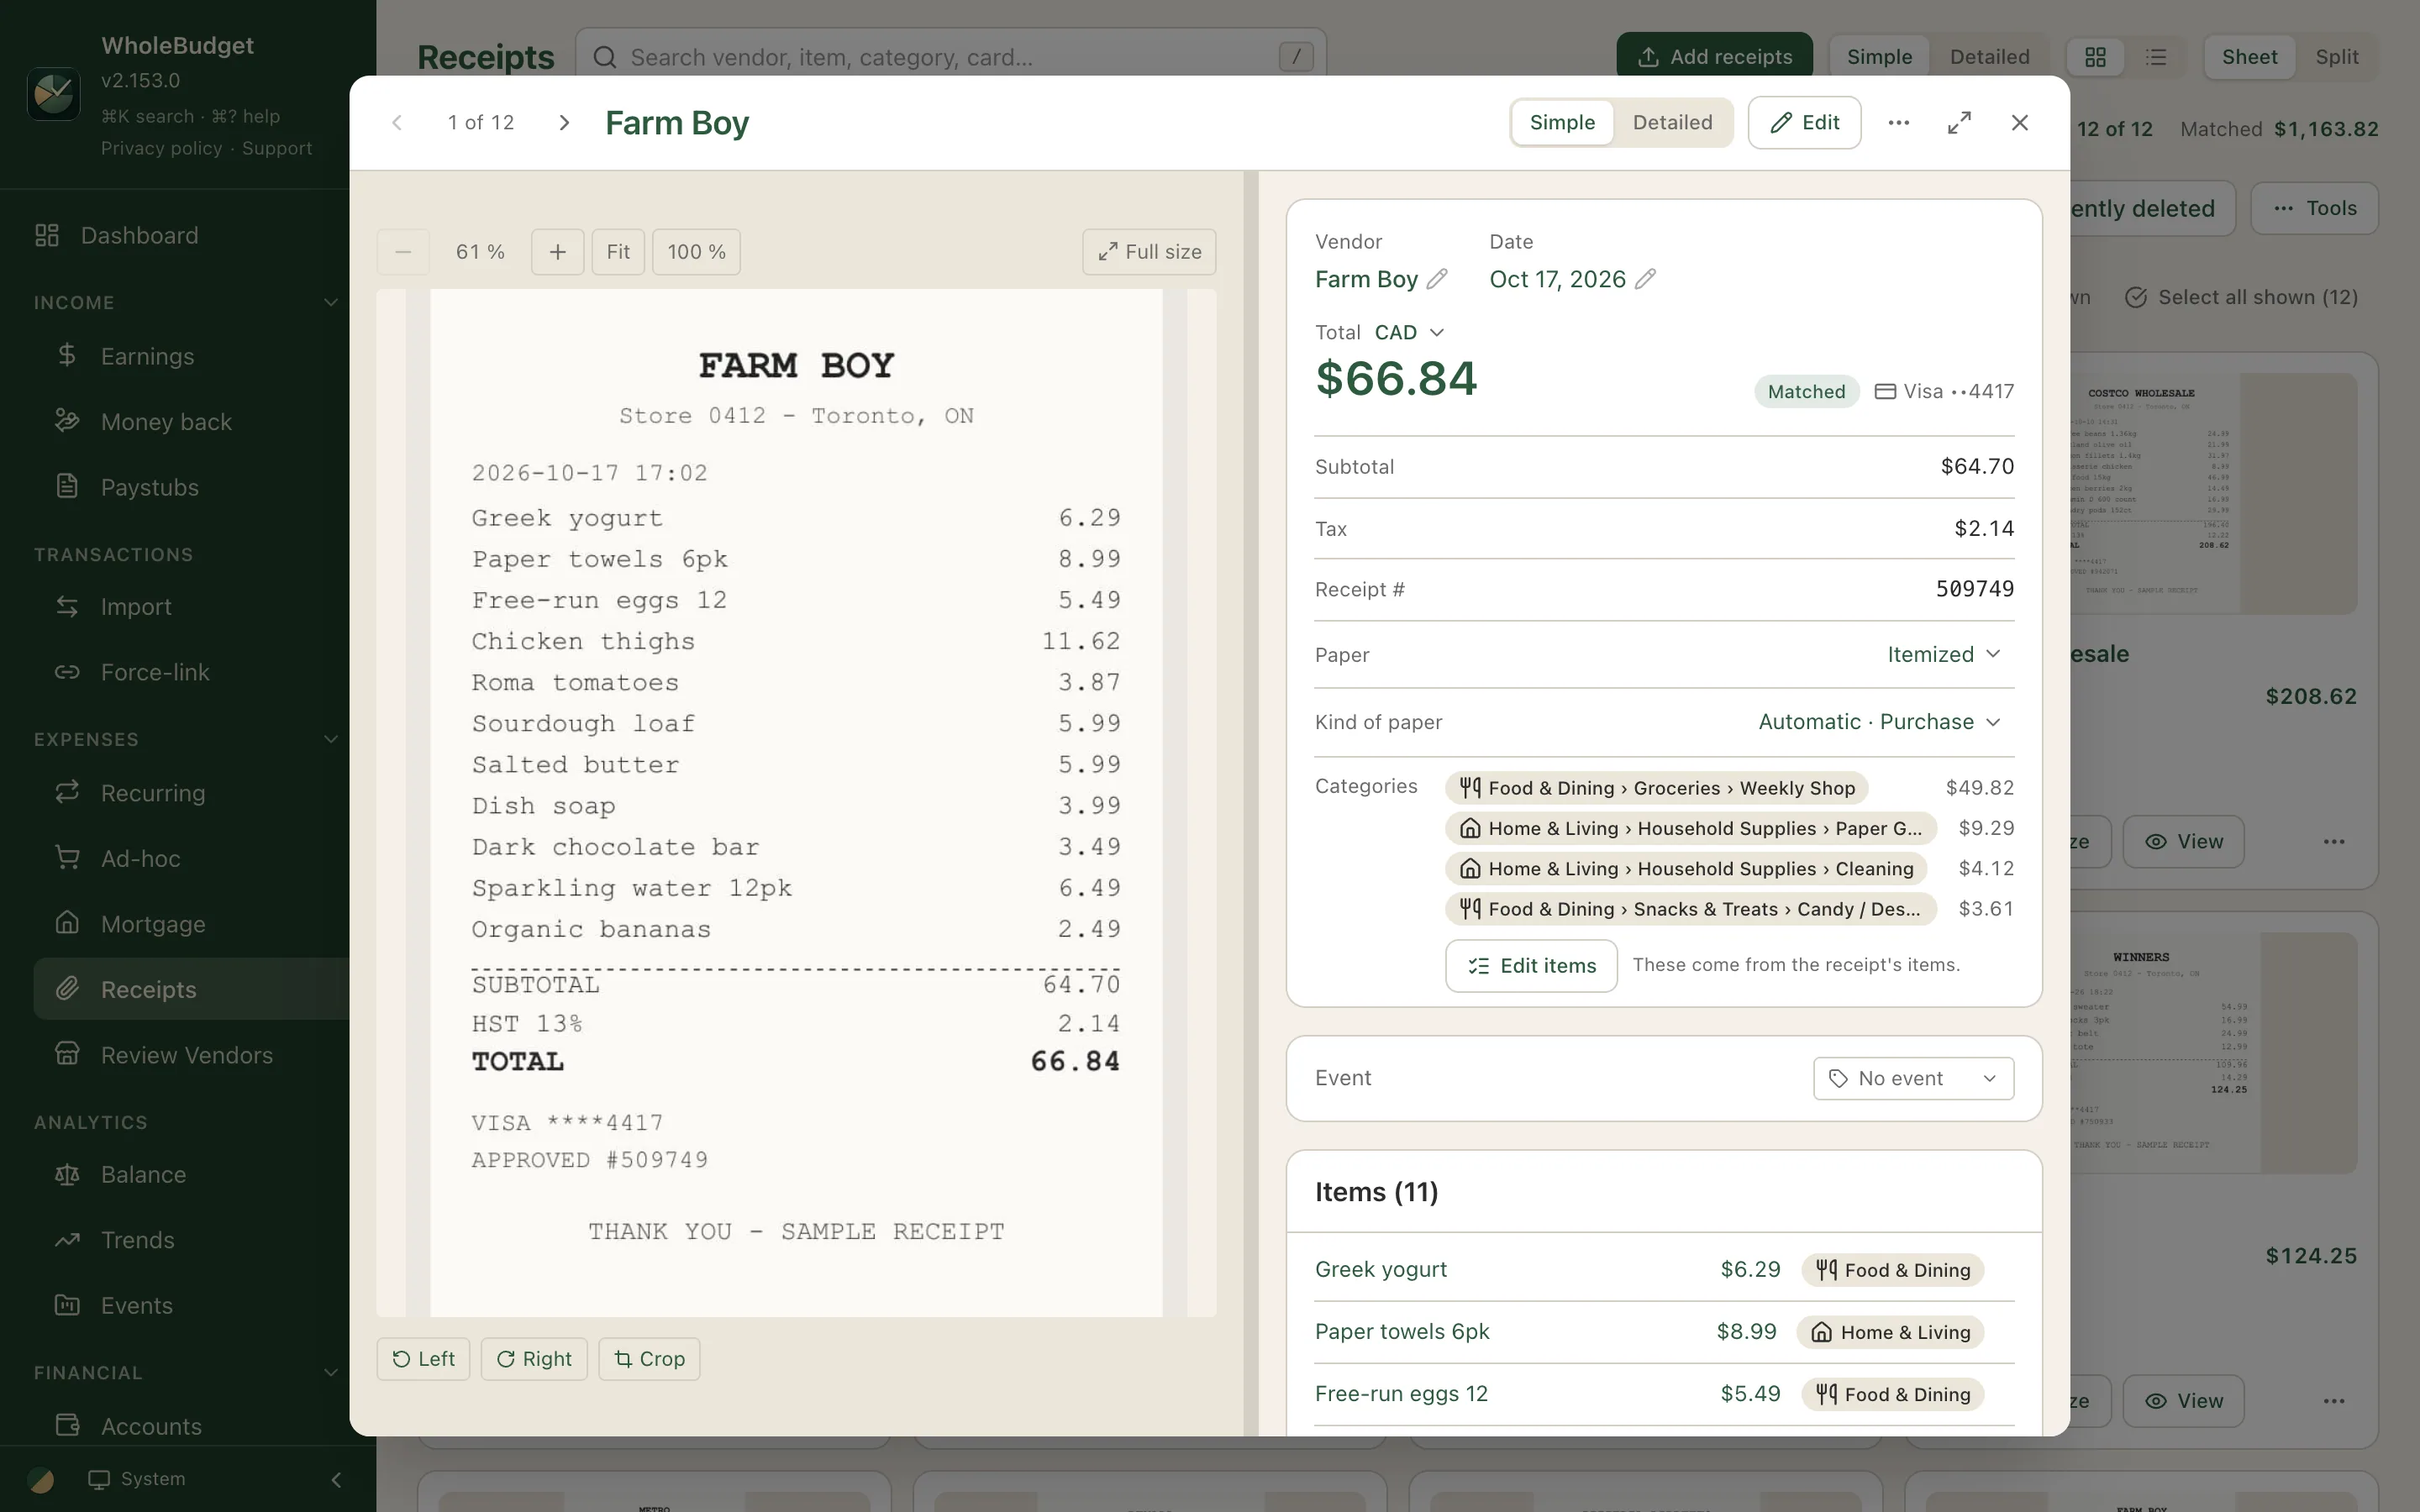
Task: Toggle Select all shown (12)
Action: (x=2240, y=297)
